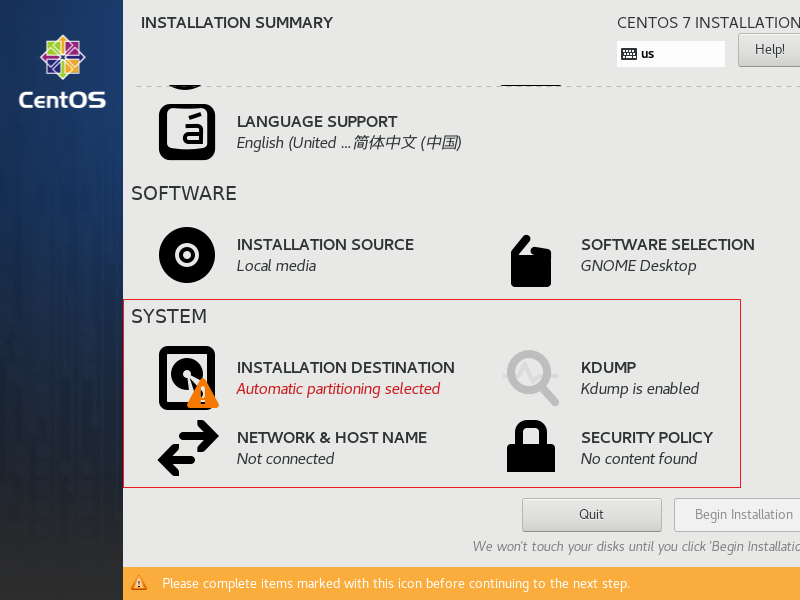Open the SECURITY POLICY label

pyautogui.click(x=646, y=437)
